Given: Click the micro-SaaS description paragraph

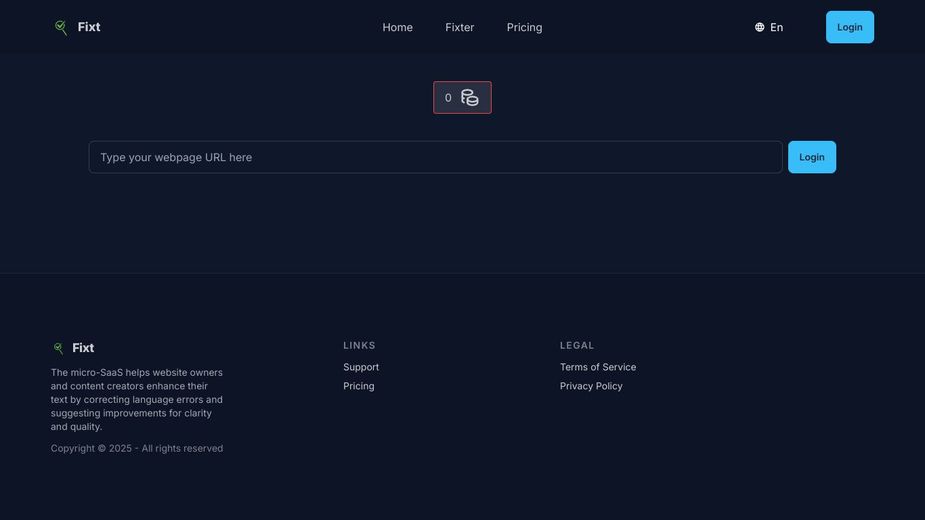Looking at the screenshot, I should (x=137, y=399).
